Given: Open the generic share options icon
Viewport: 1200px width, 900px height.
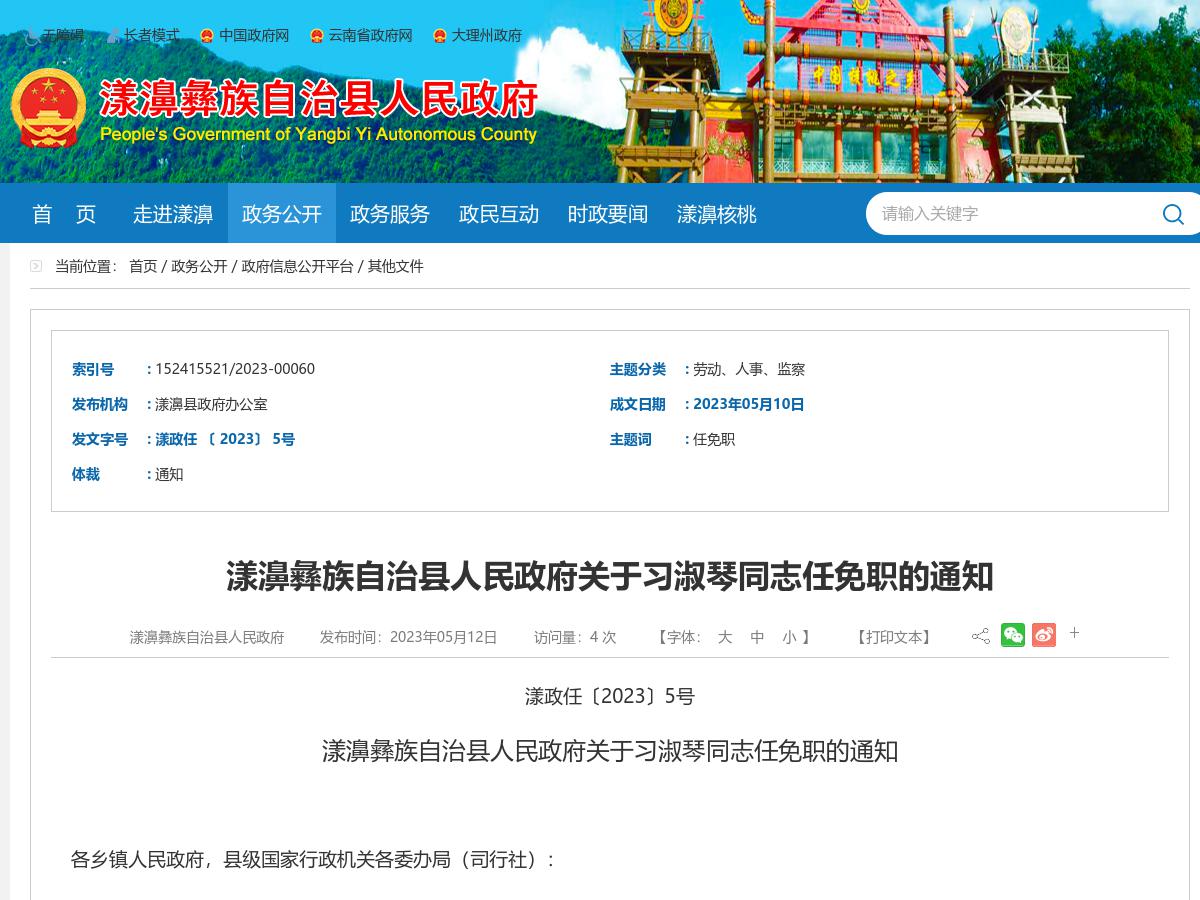Looking at the screenshot, I should [980, 635].
